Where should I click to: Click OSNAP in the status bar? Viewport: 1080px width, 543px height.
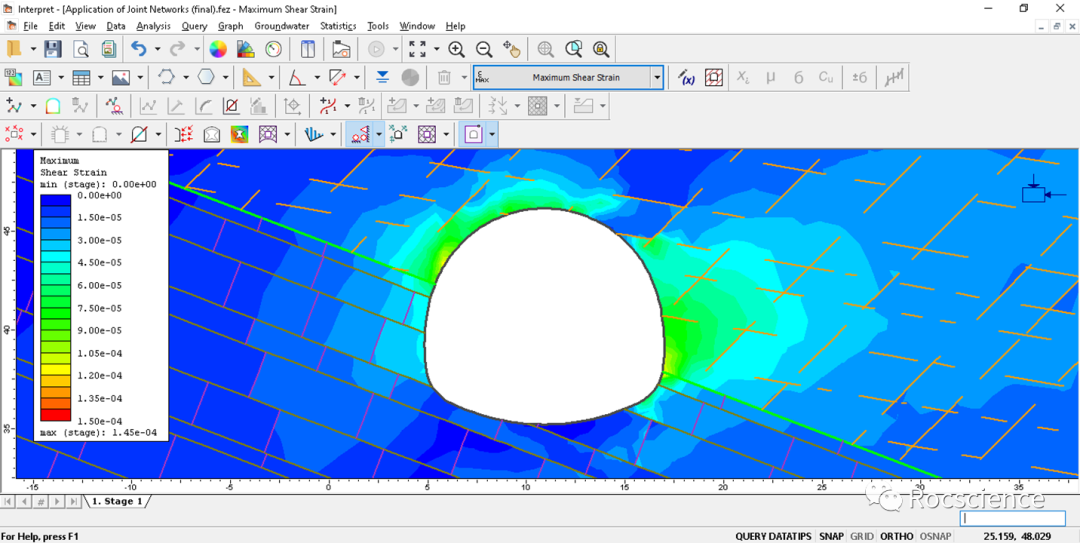tap(935, 536)
